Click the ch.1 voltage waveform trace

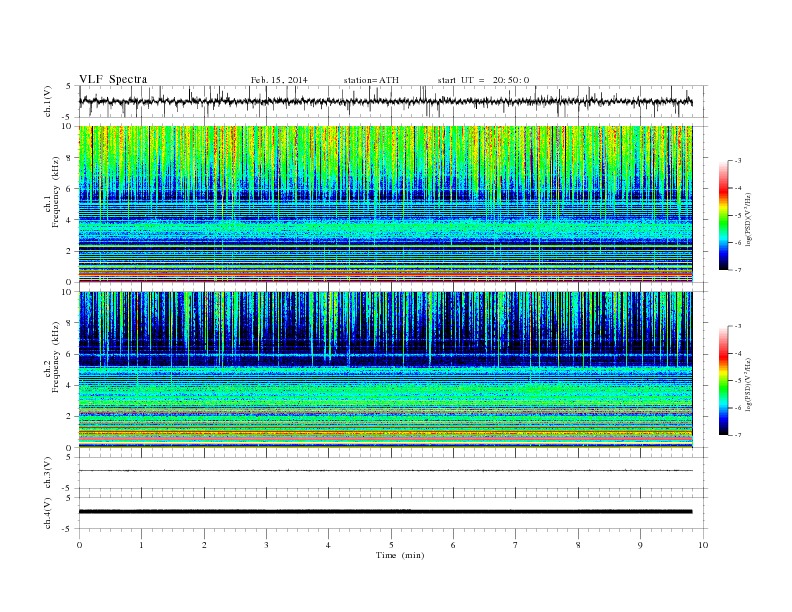tap(385, 101)
